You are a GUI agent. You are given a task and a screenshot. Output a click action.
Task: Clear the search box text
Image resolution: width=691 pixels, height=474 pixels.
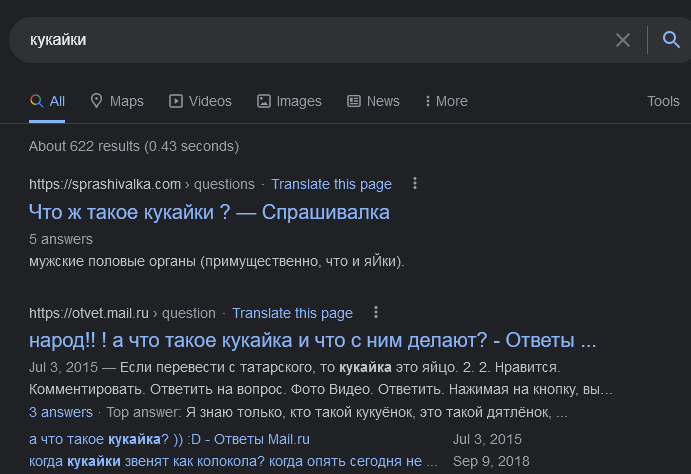tap(623, 40)
